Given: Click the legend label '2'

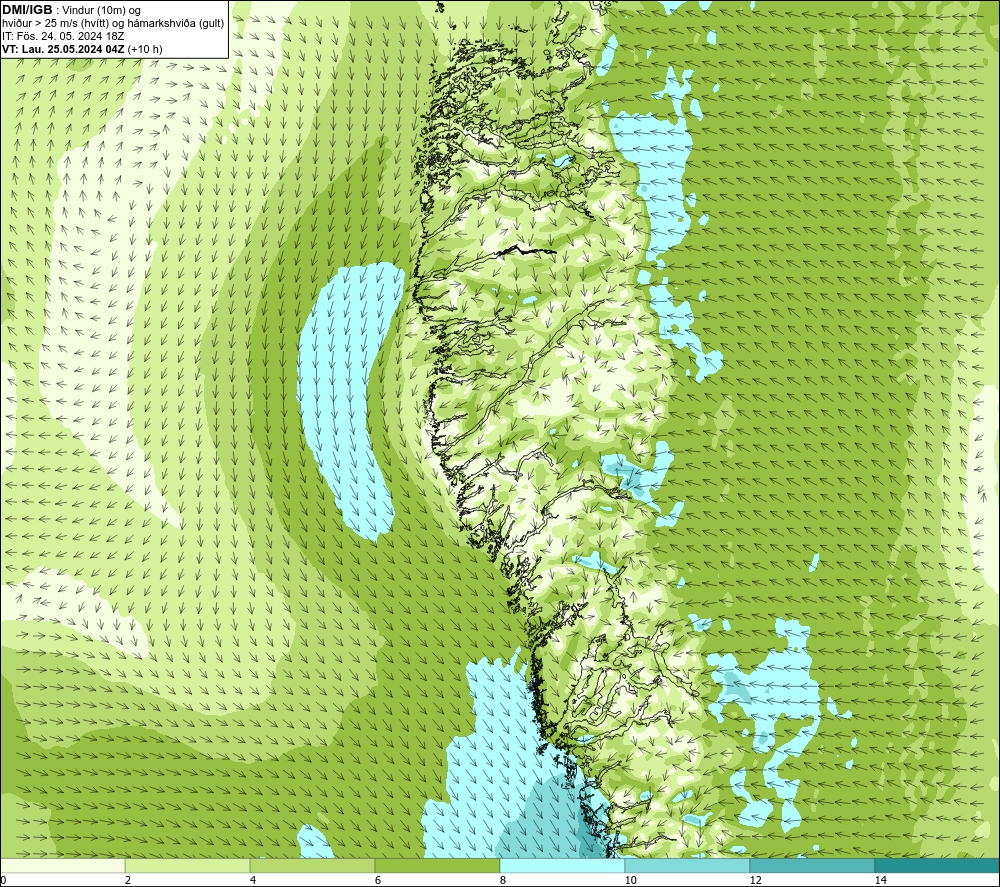Looking at the screenshot, I should [128, 880].
